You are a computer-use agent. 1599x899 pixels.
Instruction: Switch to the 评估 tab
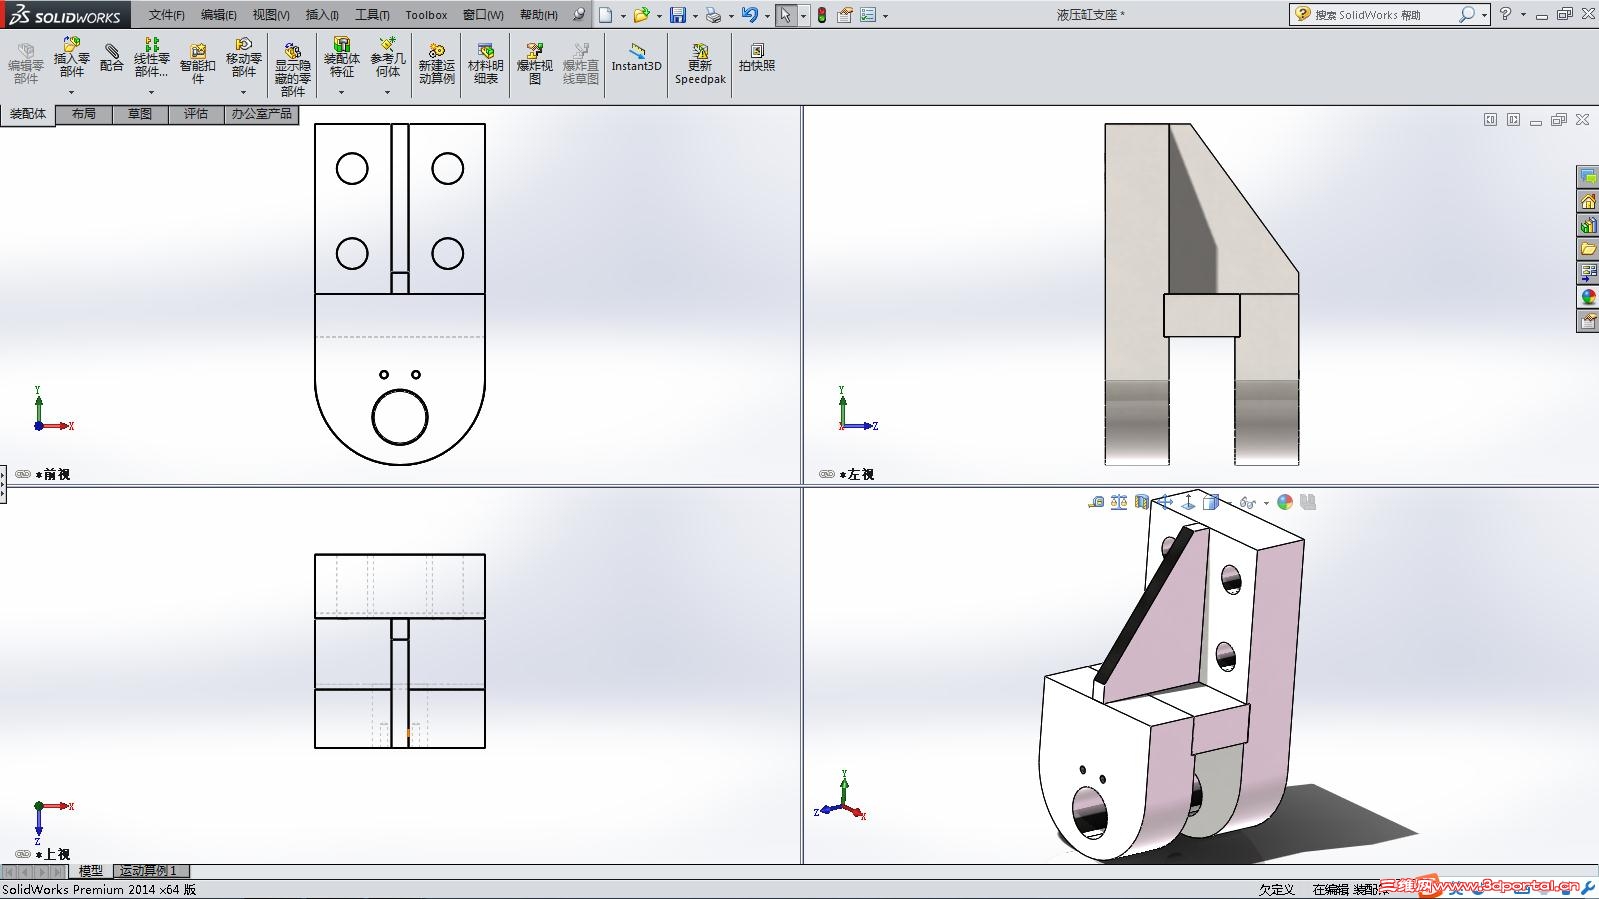tap(196, 114)
